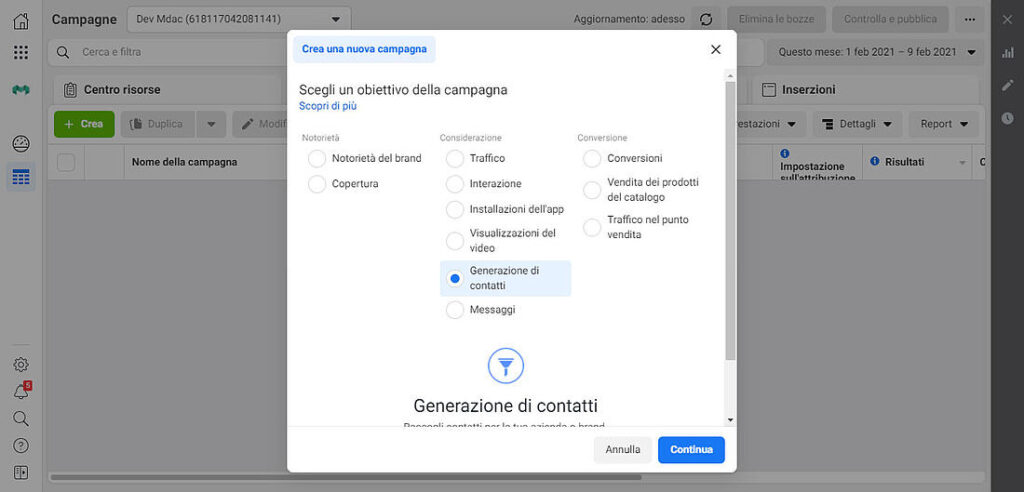Tick the select-all campaigns checkbox
1024x492 pixels.
click(66, 162)
